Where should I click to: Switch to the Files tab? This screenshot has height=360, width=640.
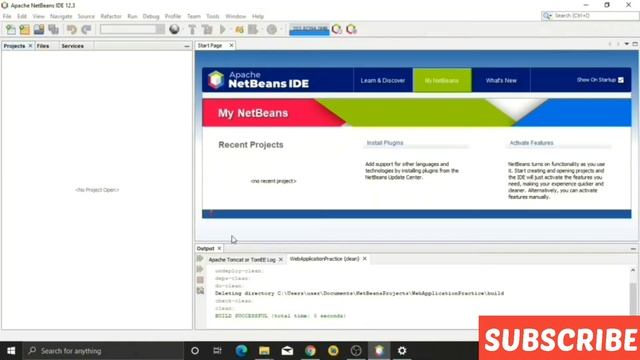coord(43,46)
